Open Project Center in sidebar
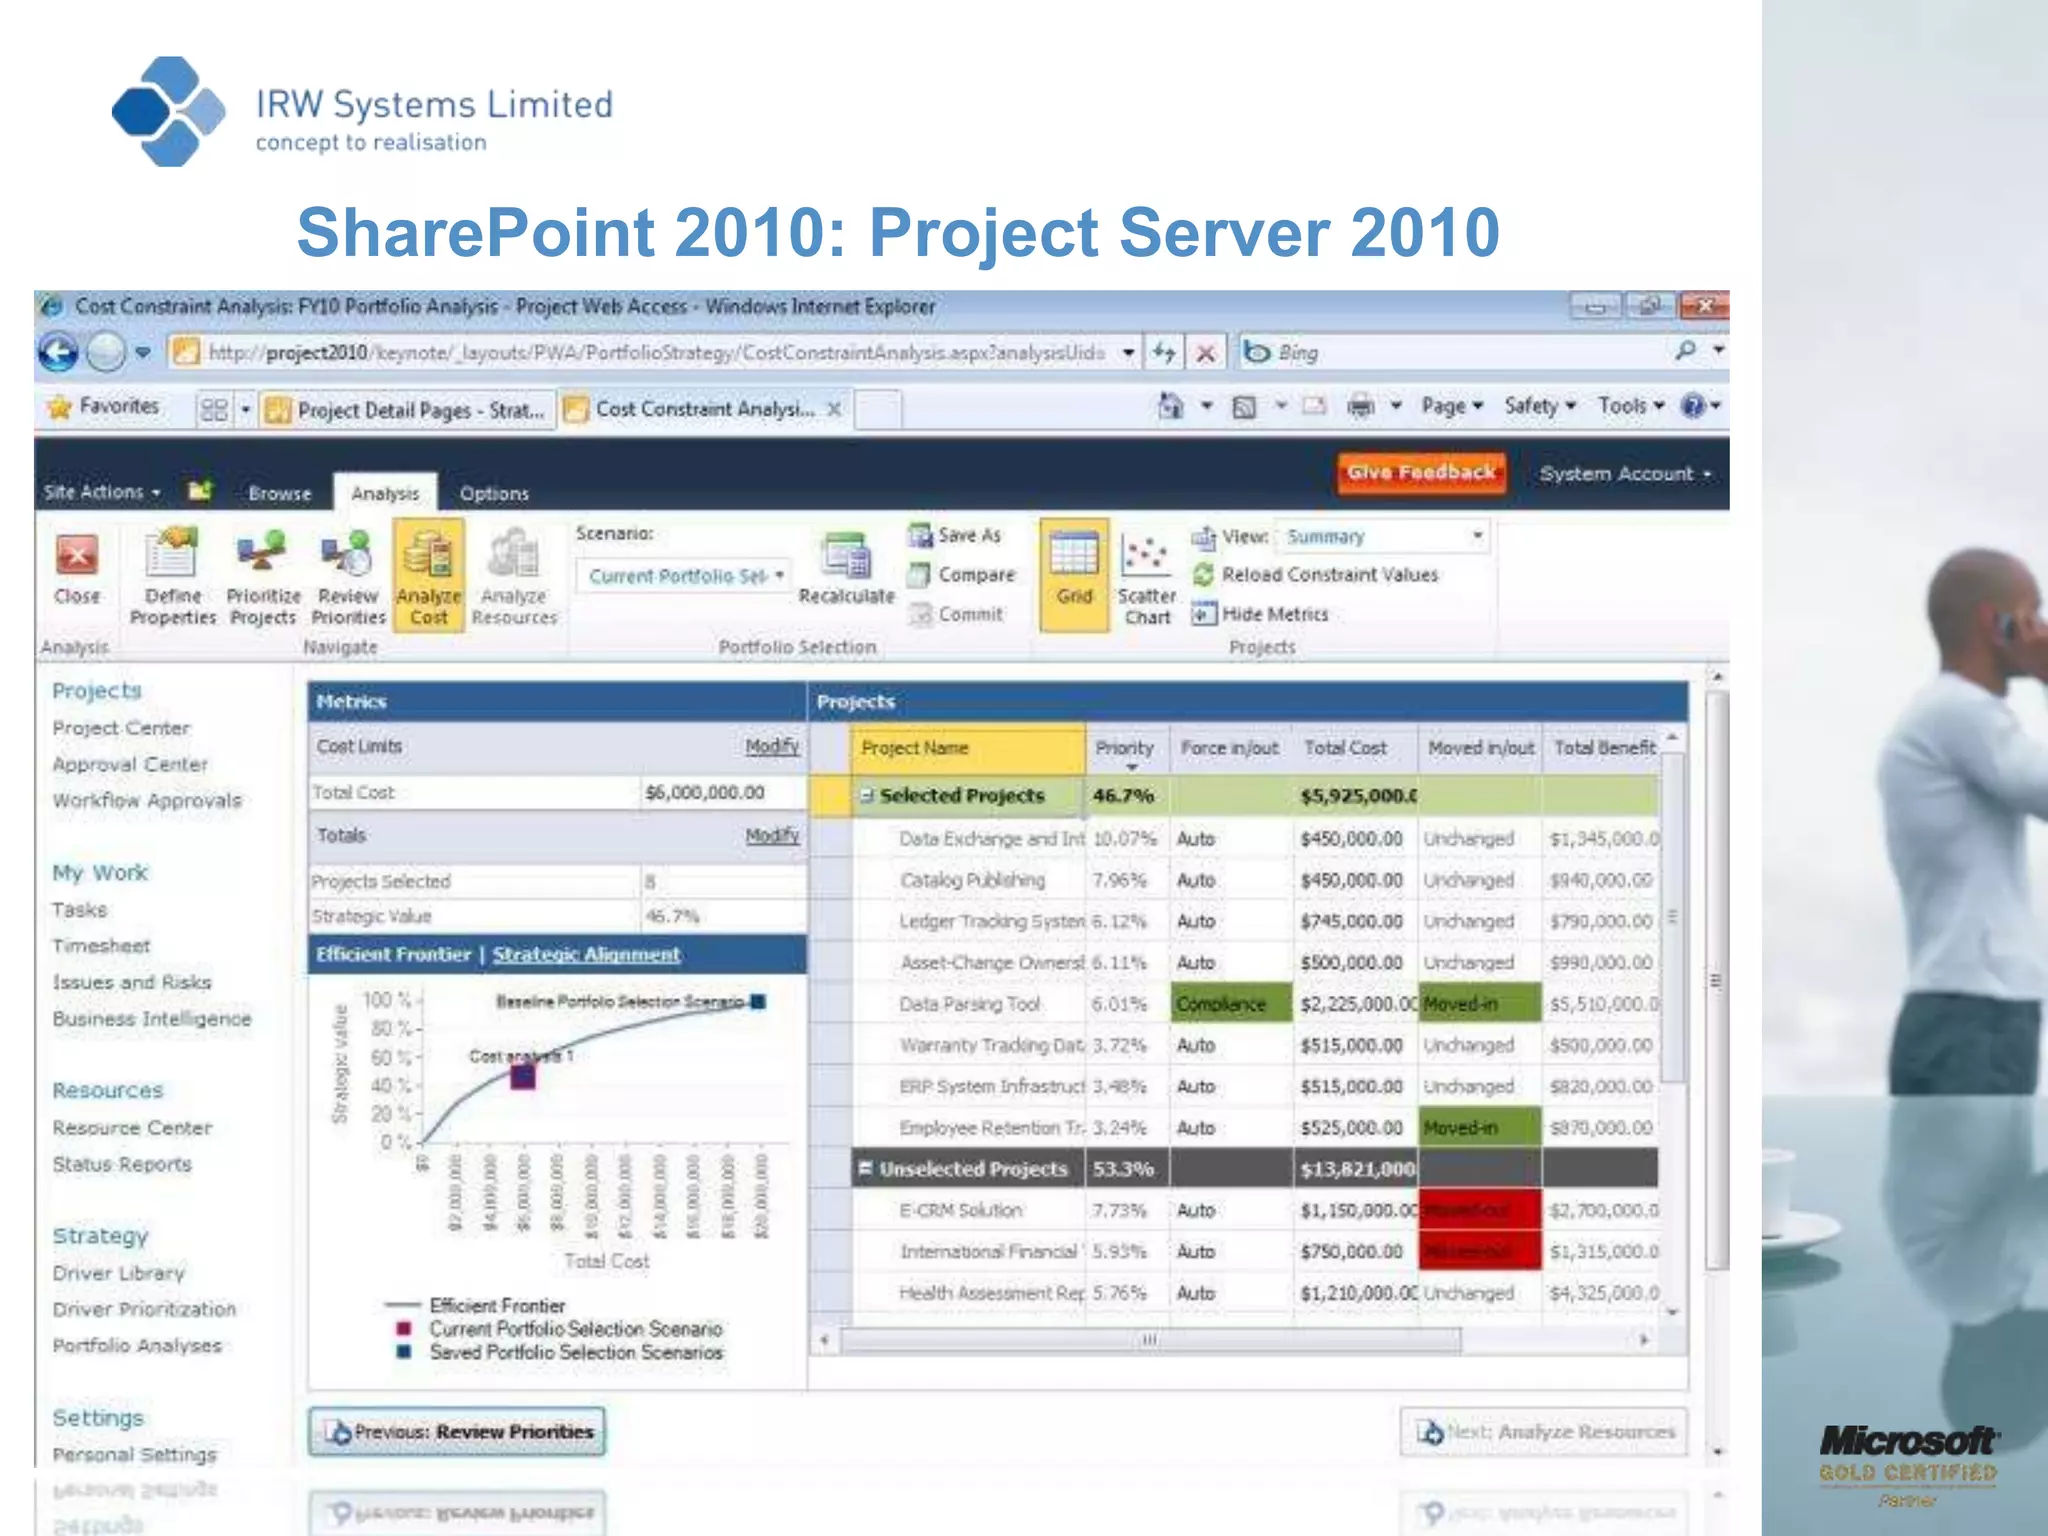This screenshot has height=1536, width=2048. point(121,728)
